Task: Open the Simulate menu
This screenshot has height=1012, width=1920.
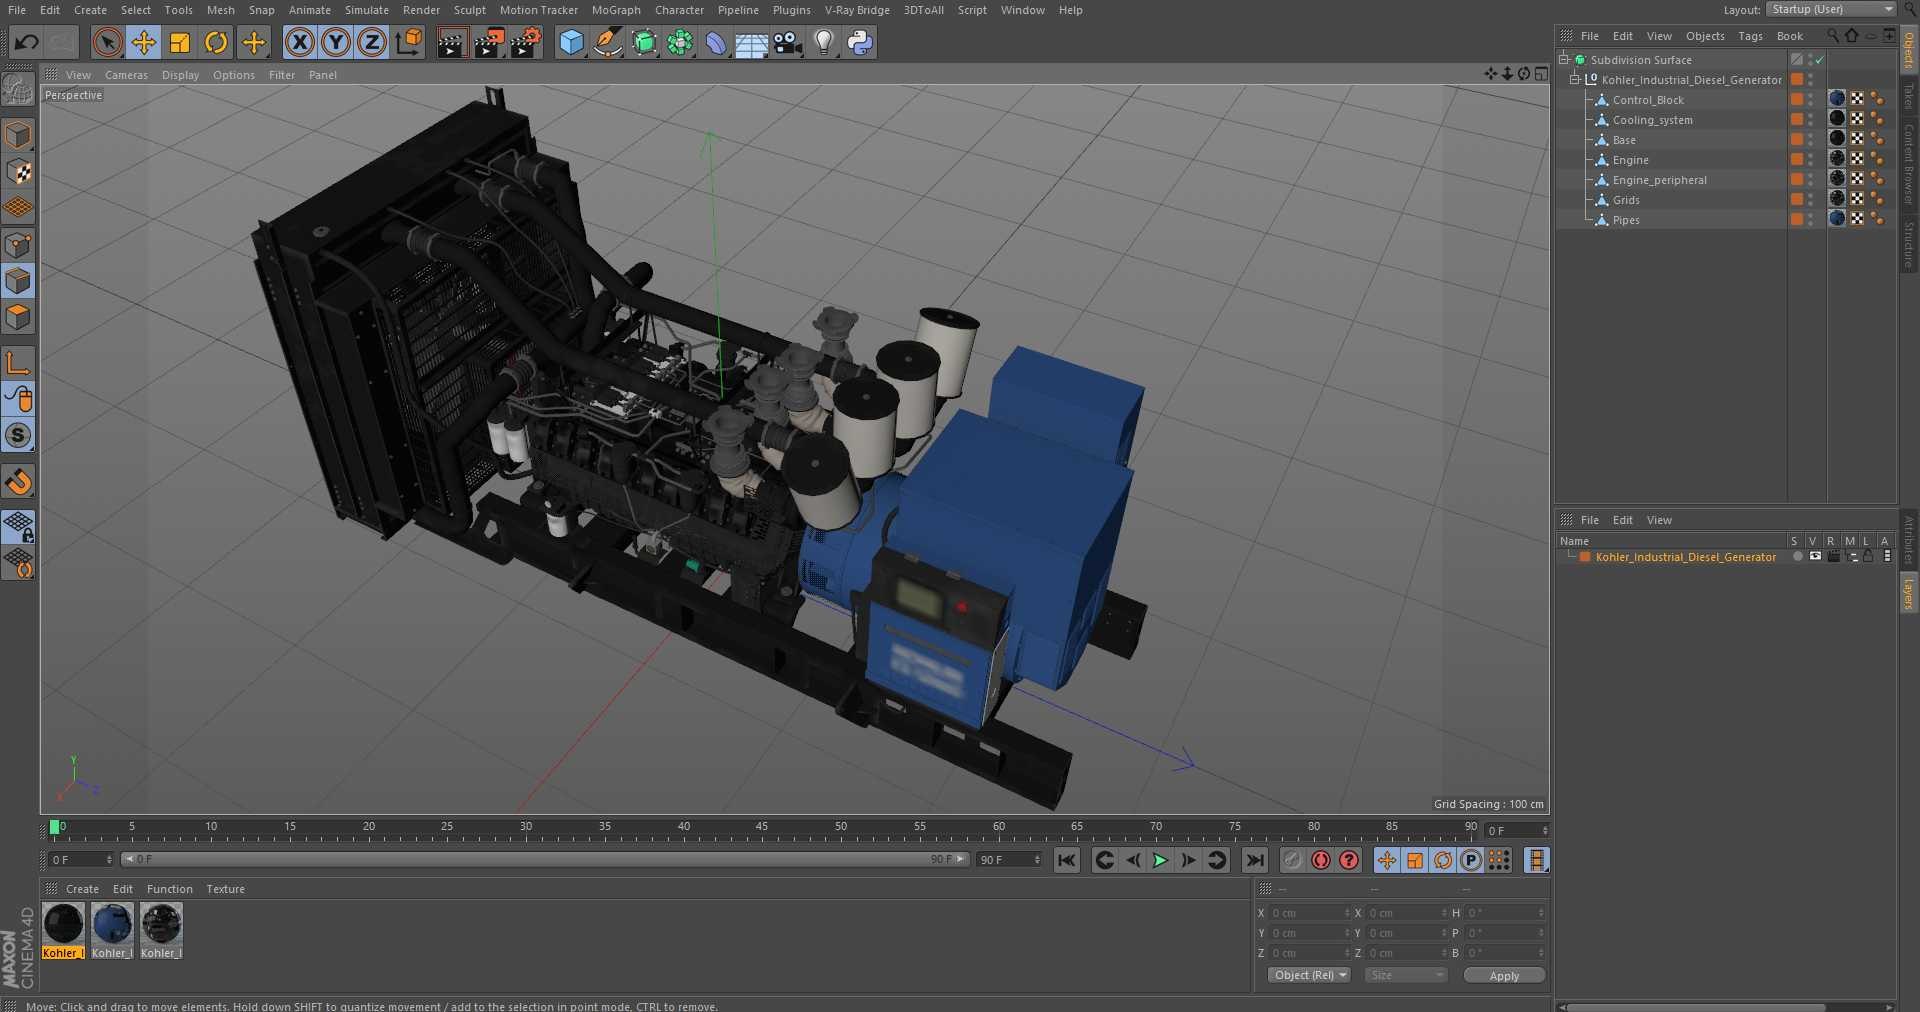Action: click(367, 10)
